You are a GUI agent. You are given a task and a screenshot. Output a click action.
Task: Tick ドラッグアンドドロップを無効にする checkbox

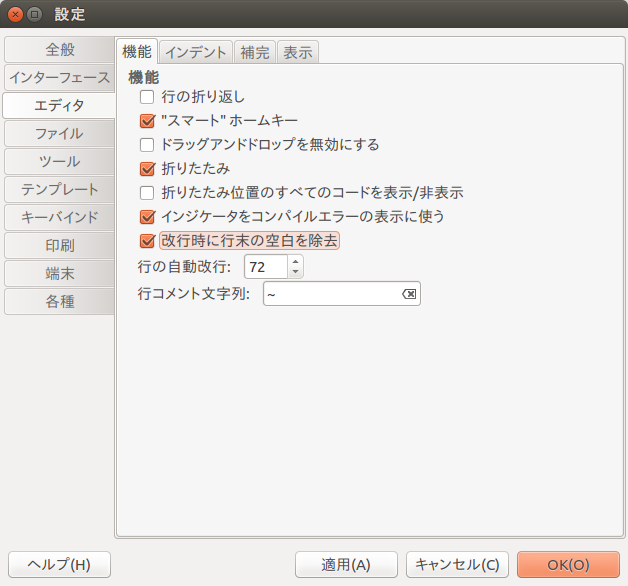point(147,145)
